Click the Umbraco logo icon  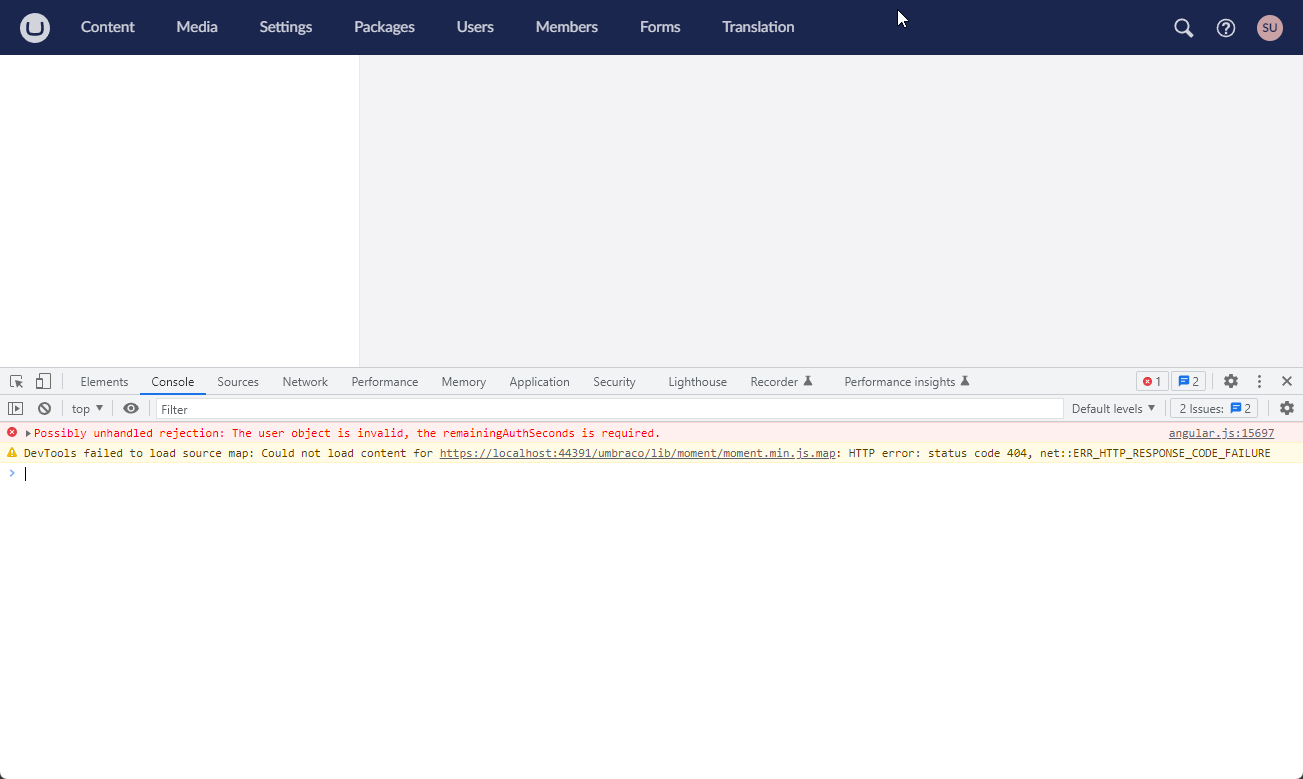point(35,28)
